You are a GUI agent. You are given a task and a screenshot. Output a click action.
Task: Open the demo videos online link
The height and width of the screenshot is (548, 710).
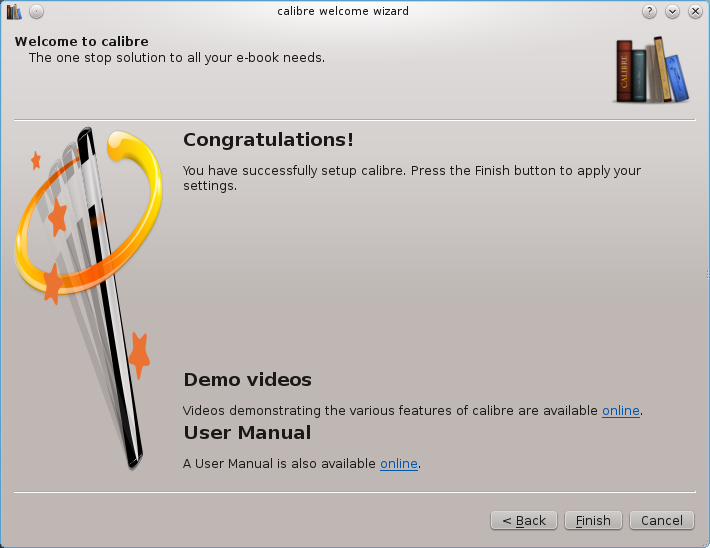pos(620,410)
